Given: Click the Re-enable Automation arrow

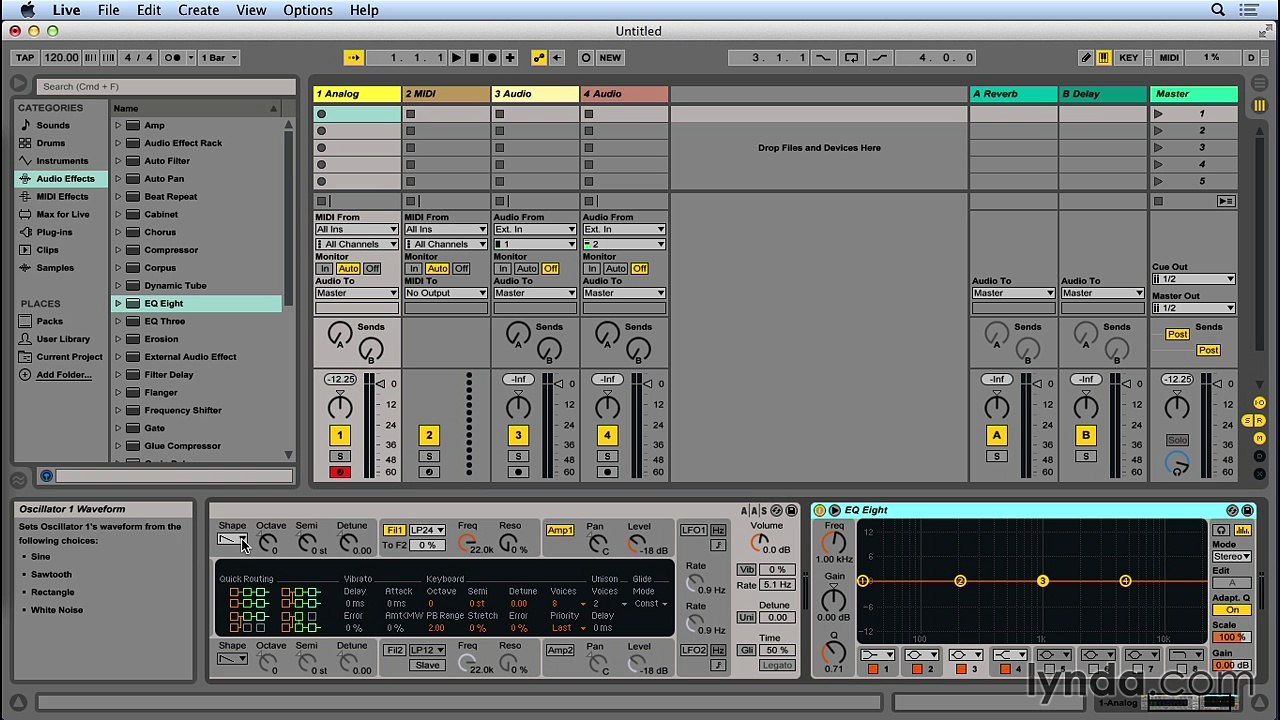Looking at the screenshot, I should (557, 58).
